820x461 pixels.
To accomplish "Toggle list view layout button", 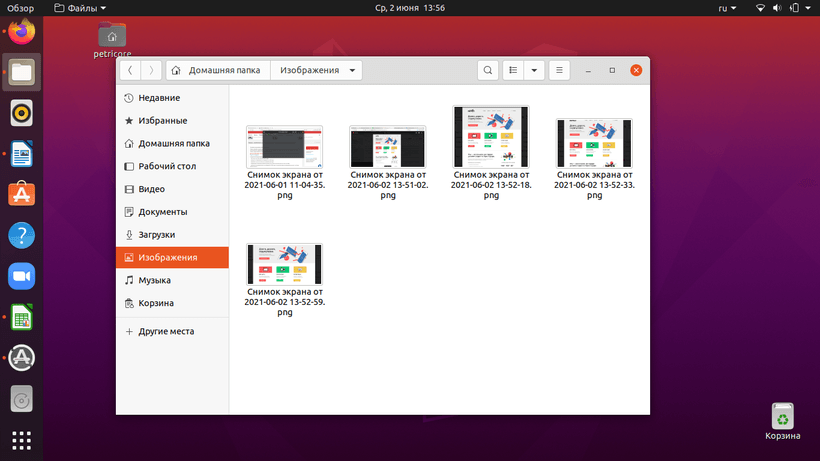I will point(513,70).
